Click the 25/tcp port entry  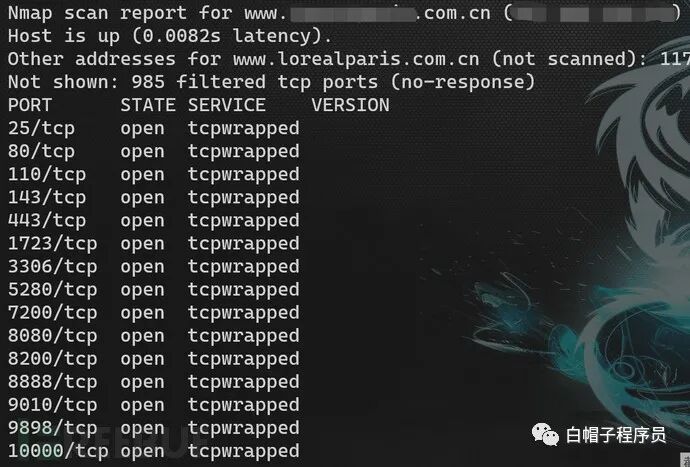point(41,129)
